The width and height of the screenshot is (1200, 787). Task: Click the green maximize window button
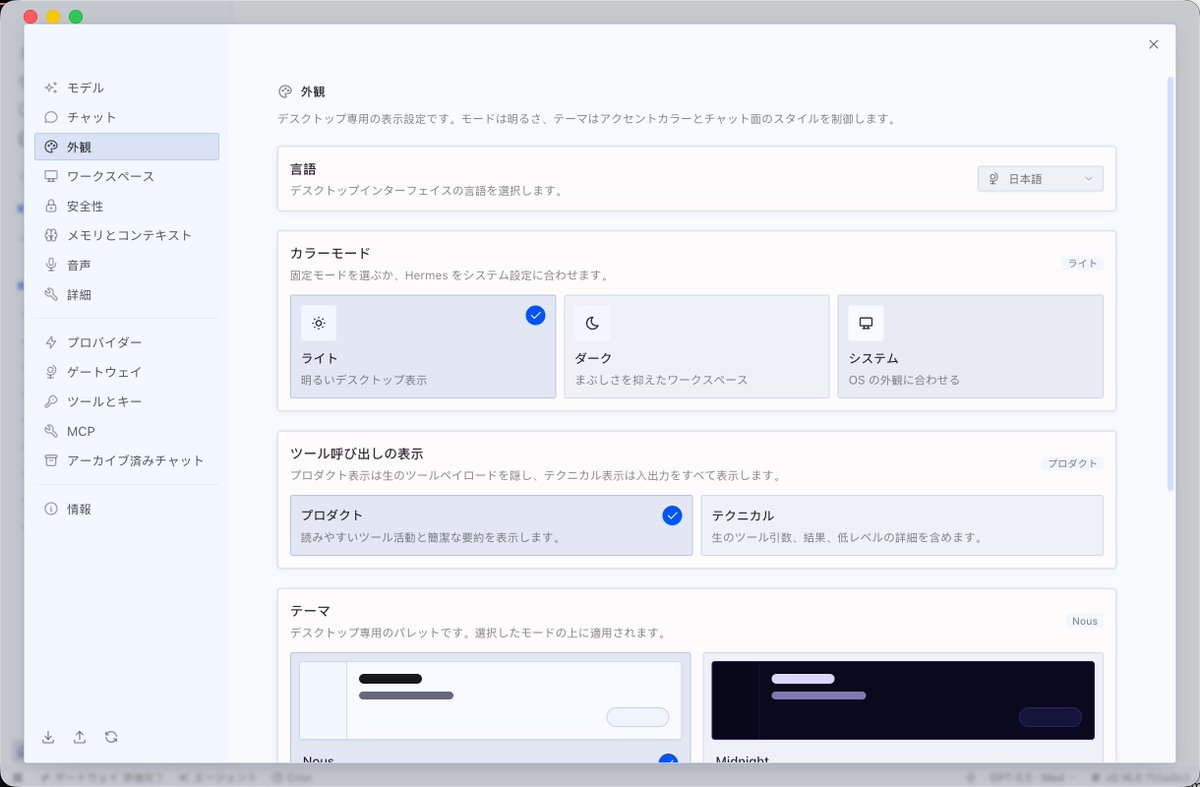tap(76, 17)
